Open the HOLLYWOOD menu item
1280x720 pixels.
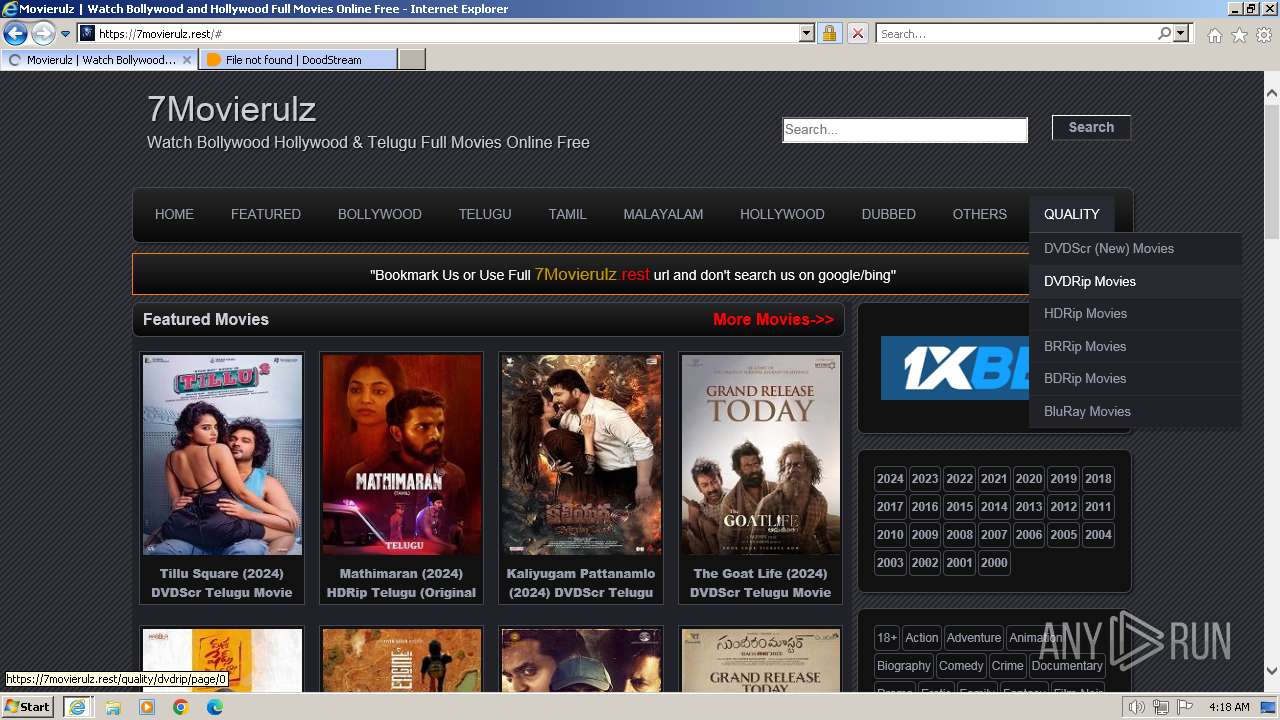pyautogui.click(x=782, y=214)
